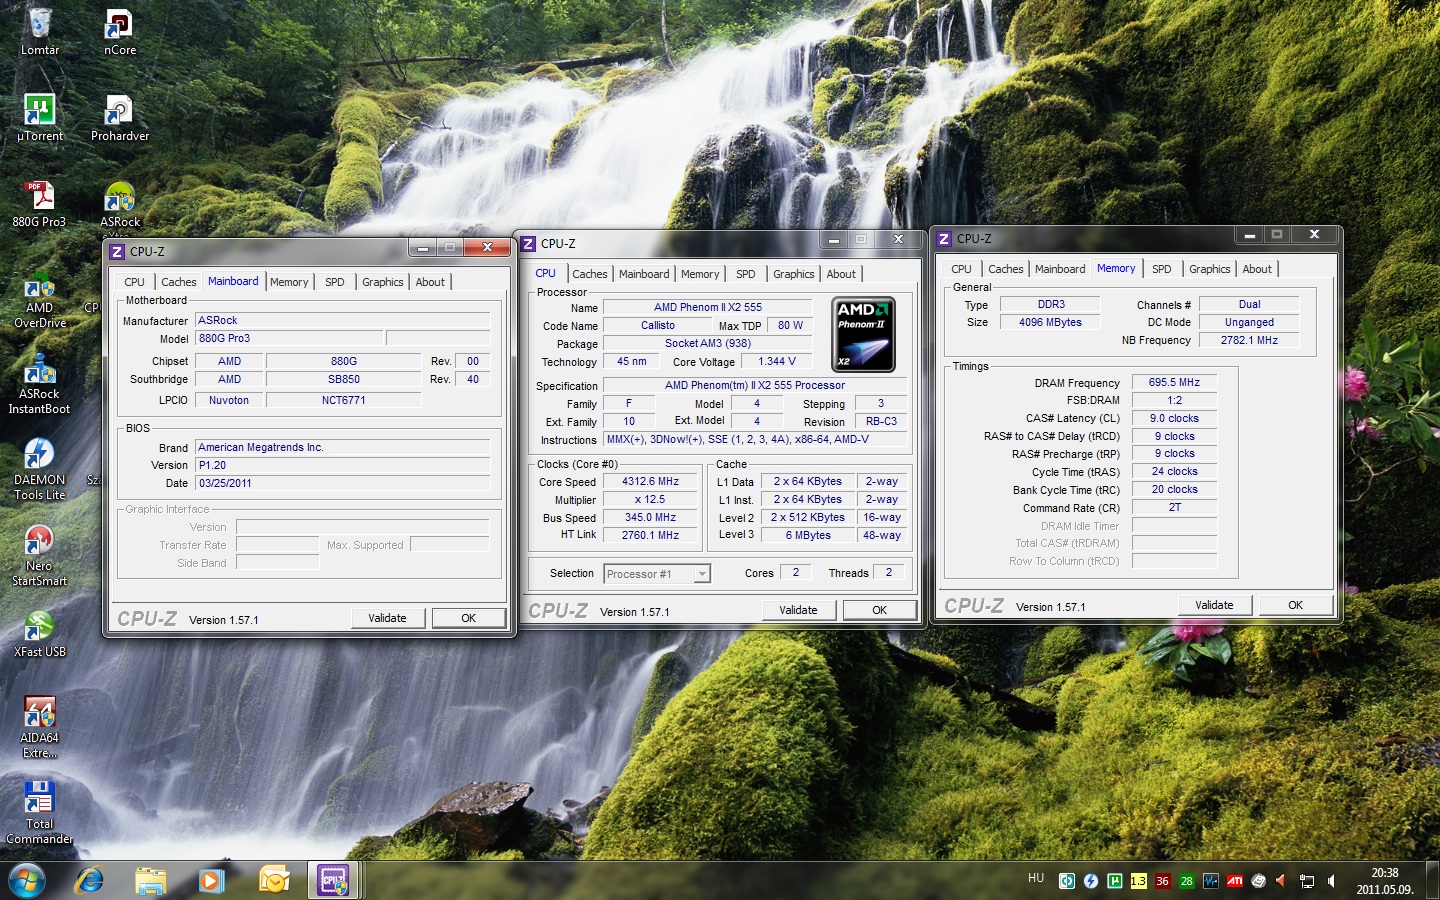Image resolution: width=1440 pixels, height=900 pixels.
Task: Click OK in the Memory window
Action: click(x=1296, y=605)
